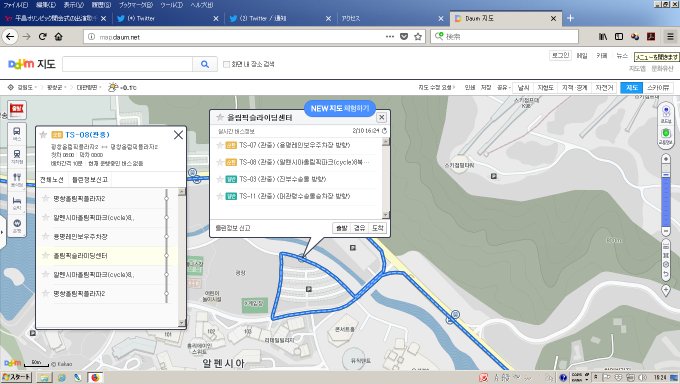Show restaurants via fork-and-knife icon
Screen dimensions: 680x384
click(x=16, y=179)
